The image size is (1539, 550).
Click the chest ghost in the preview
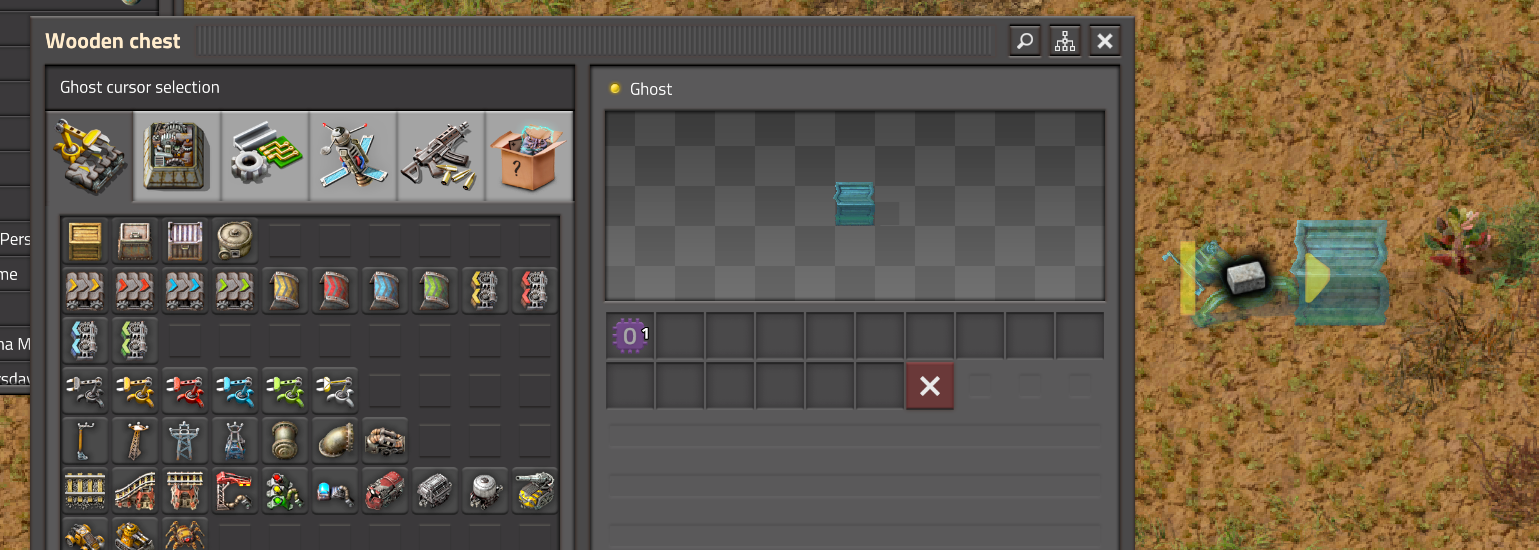click(x=854, y=203)
